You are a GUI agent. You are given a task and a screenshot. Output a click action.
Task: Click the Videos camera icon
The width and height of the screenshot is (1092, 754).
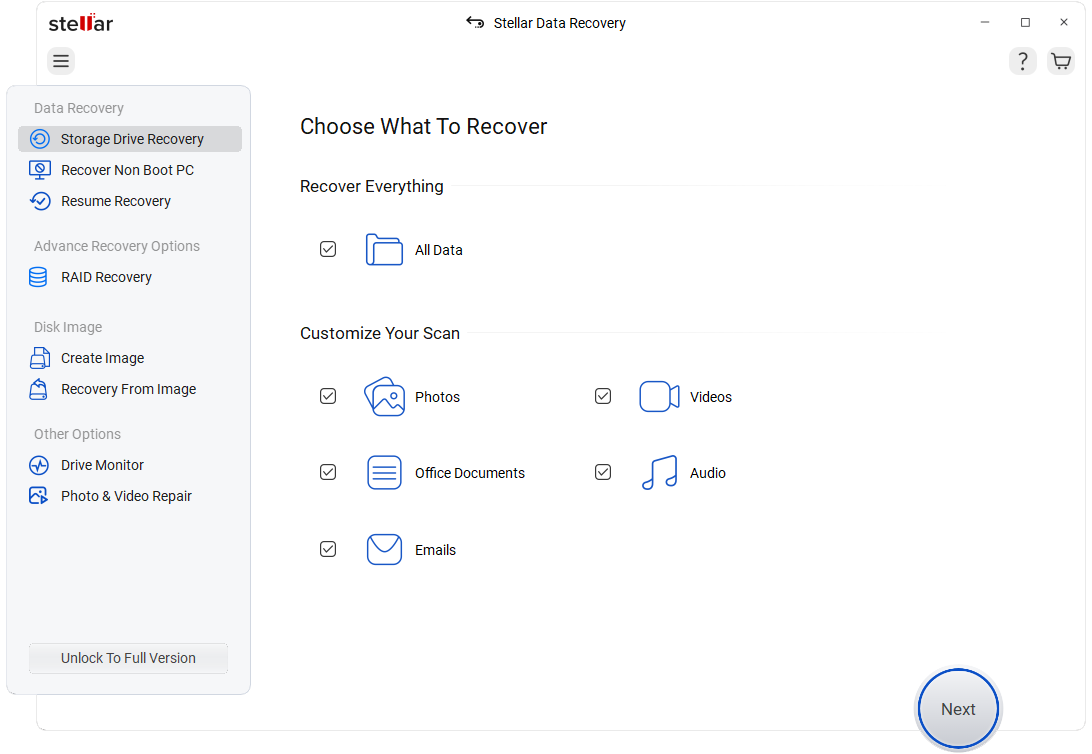[659, 397]
